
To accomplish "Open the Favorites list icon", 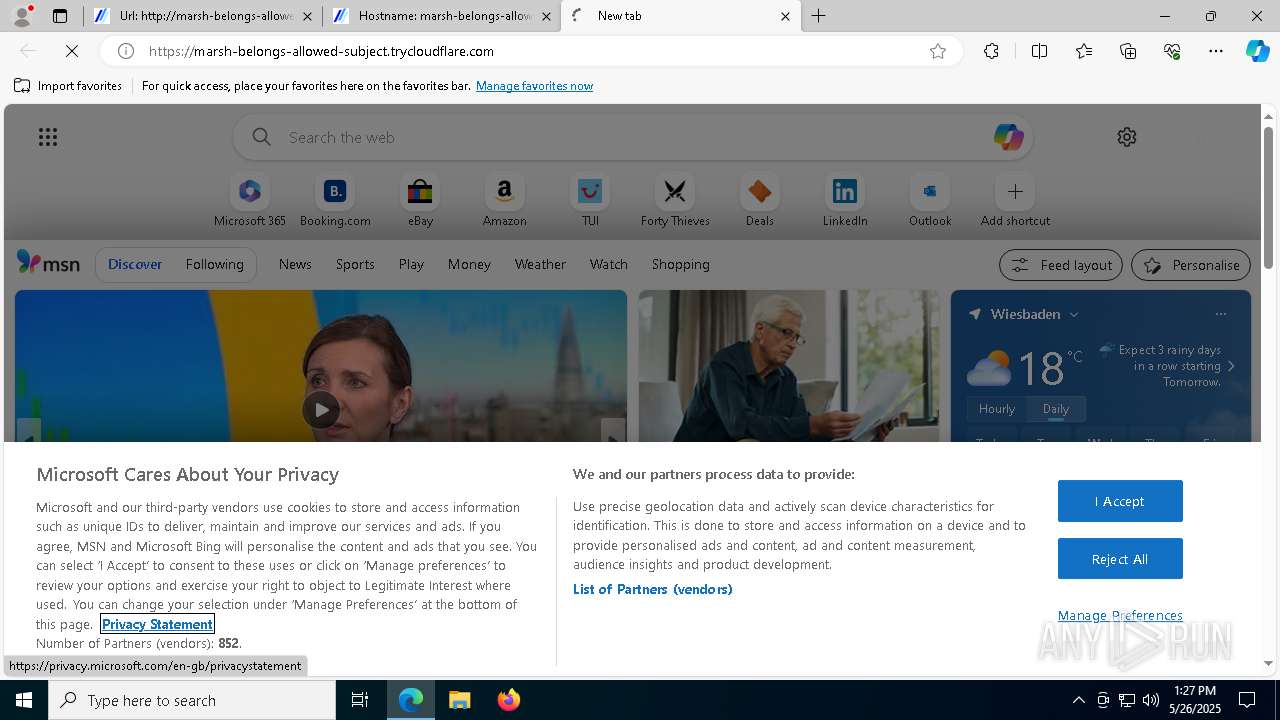I will (x=1084, y=51).
